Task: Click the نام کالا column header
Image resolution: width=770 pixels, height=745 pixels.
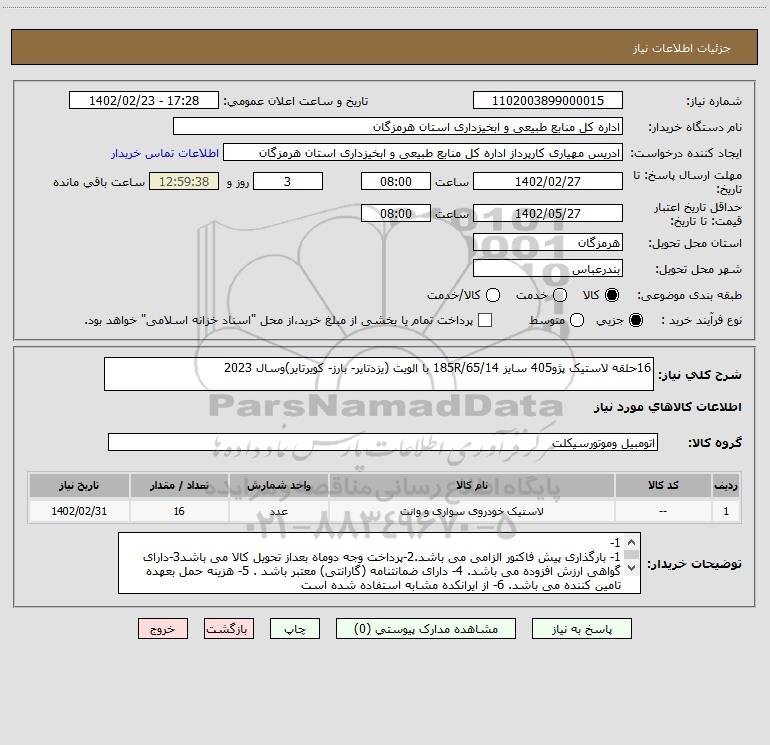Action: coord(472,485)
